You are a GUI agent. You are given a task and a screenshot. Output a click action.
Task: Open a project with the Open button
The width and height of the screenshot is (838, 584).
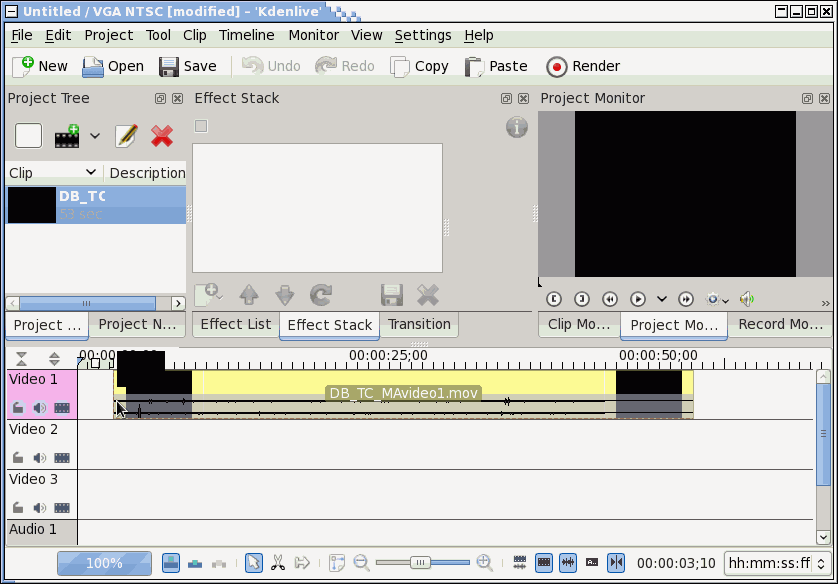tap(113, 66)
